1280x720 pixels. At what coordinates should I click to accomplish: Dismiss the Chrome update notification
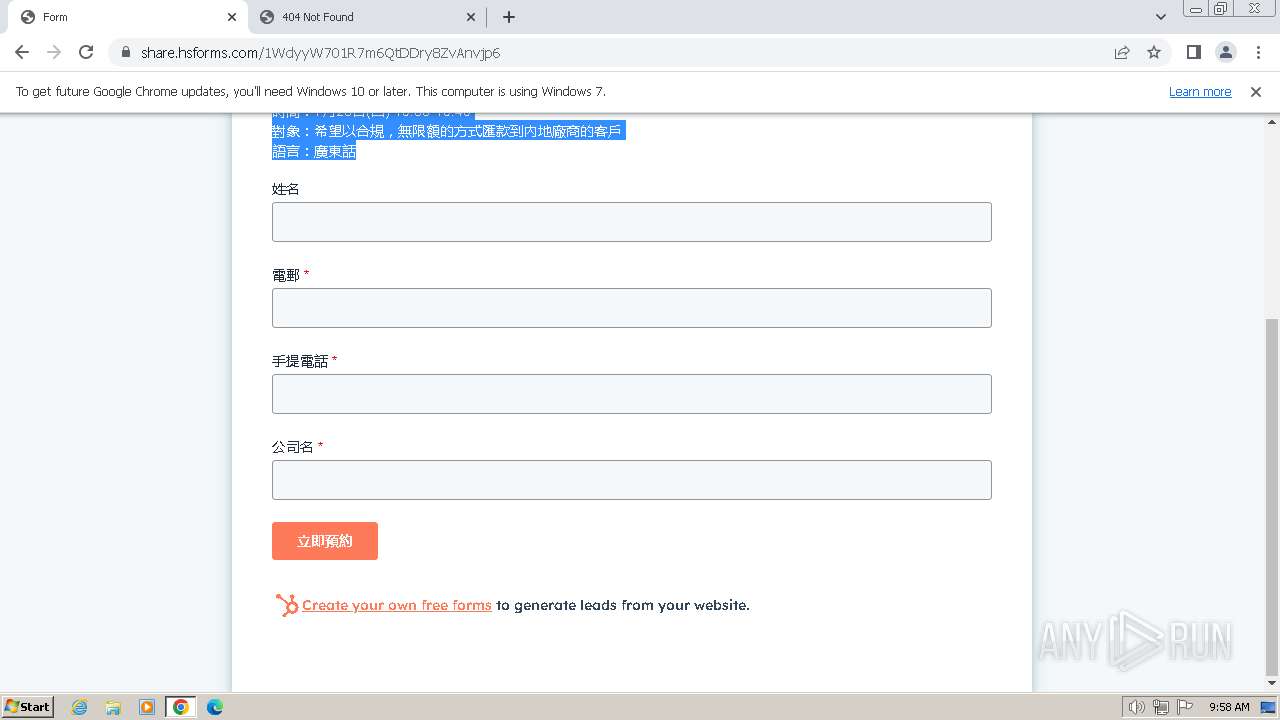click(1256, 92)
